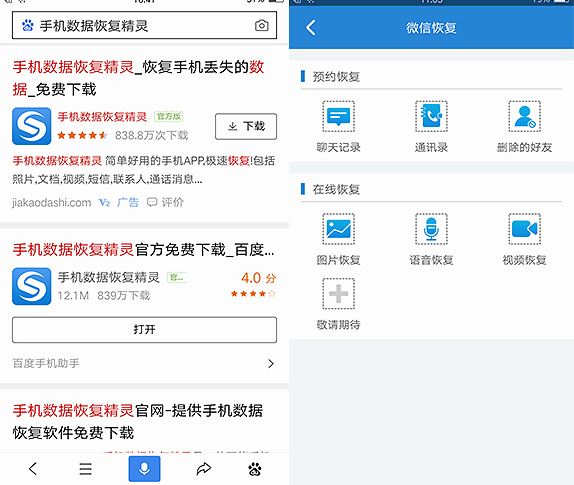Tap the browser back arrow in bottom bar
The height and width of the screenshot is (485, 574).
33,469
